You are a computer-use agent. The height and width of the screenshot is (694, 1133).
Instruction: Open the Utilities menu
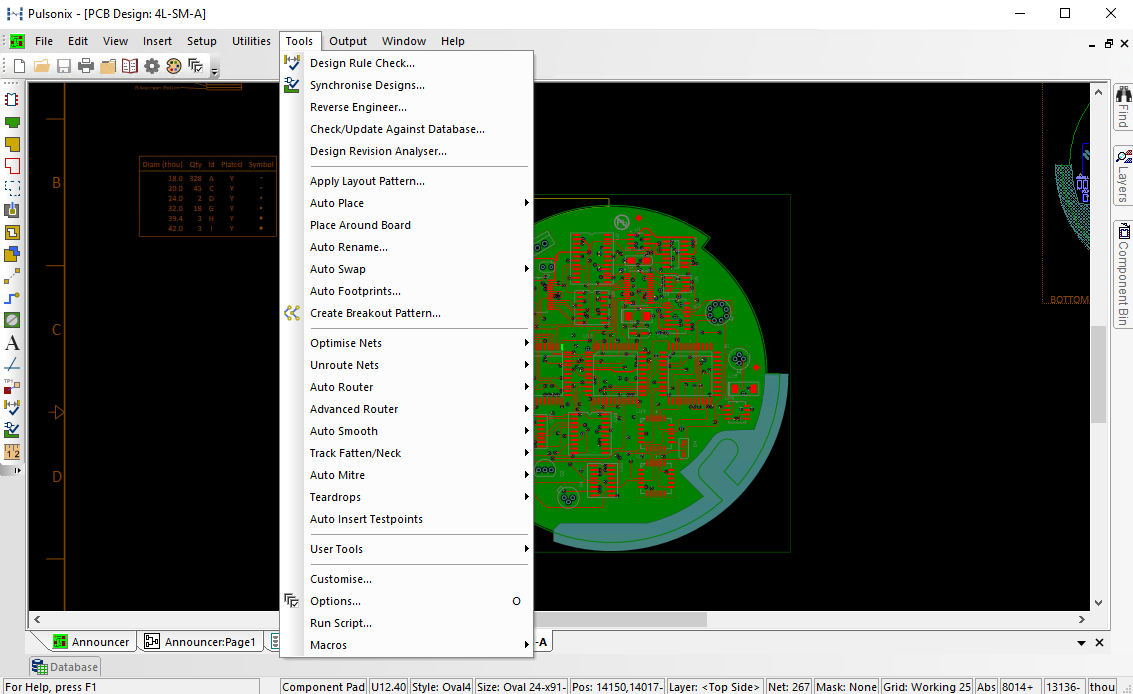pos(251,41)
